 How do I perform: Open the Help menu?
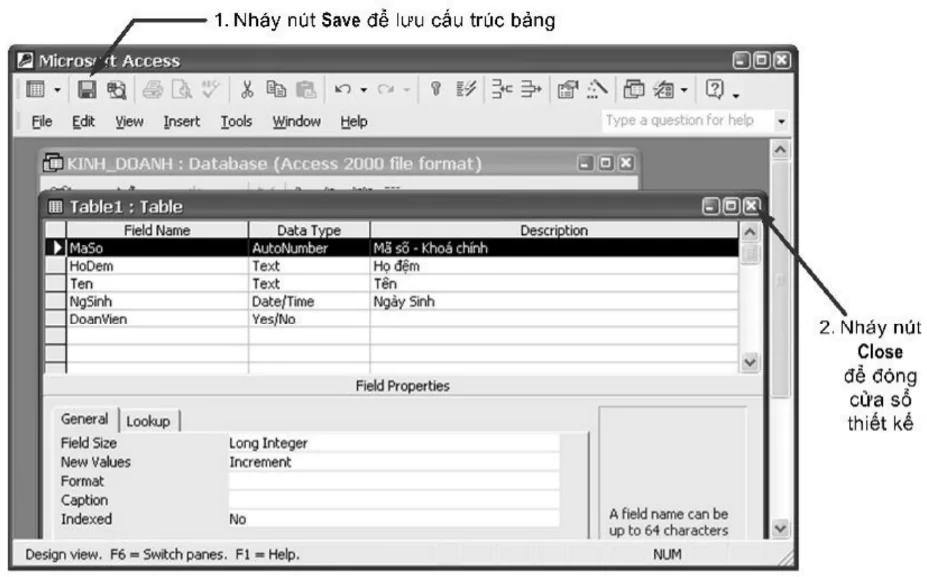[x=354, y=122]
